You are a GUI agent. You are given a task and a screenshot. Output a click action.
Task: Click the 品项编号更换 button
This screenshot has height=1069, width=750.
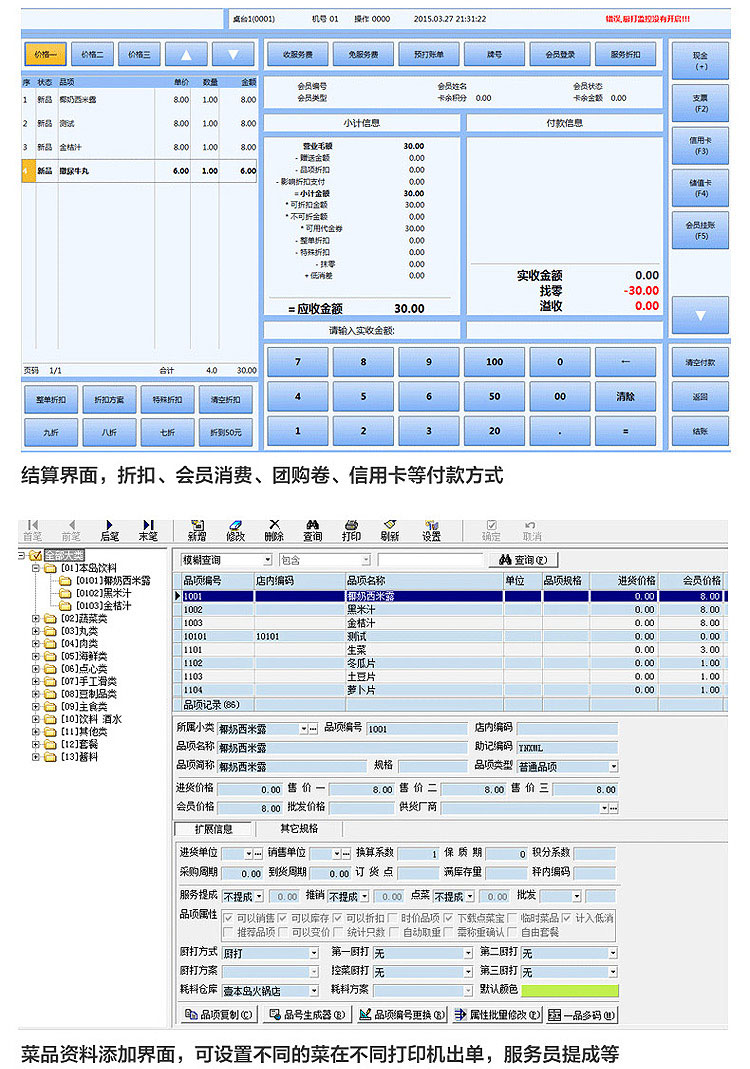click(x=402, y=1014)
